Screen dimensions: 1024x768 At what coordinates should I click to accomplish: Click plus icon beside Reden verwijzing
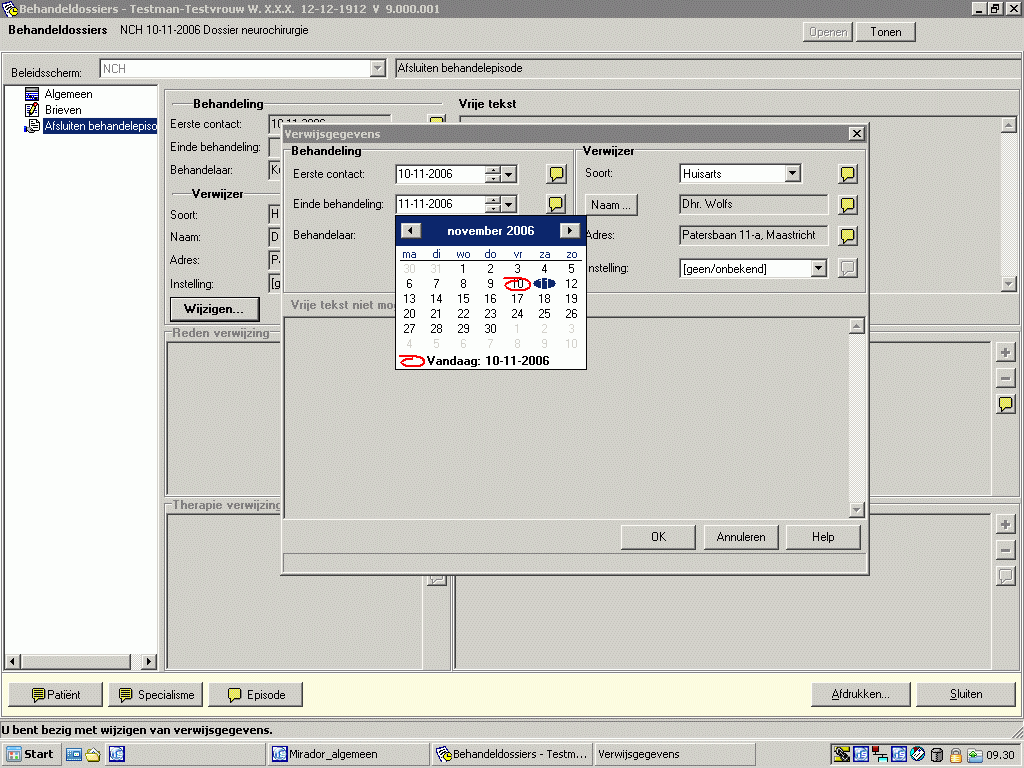pos(1006,352)
